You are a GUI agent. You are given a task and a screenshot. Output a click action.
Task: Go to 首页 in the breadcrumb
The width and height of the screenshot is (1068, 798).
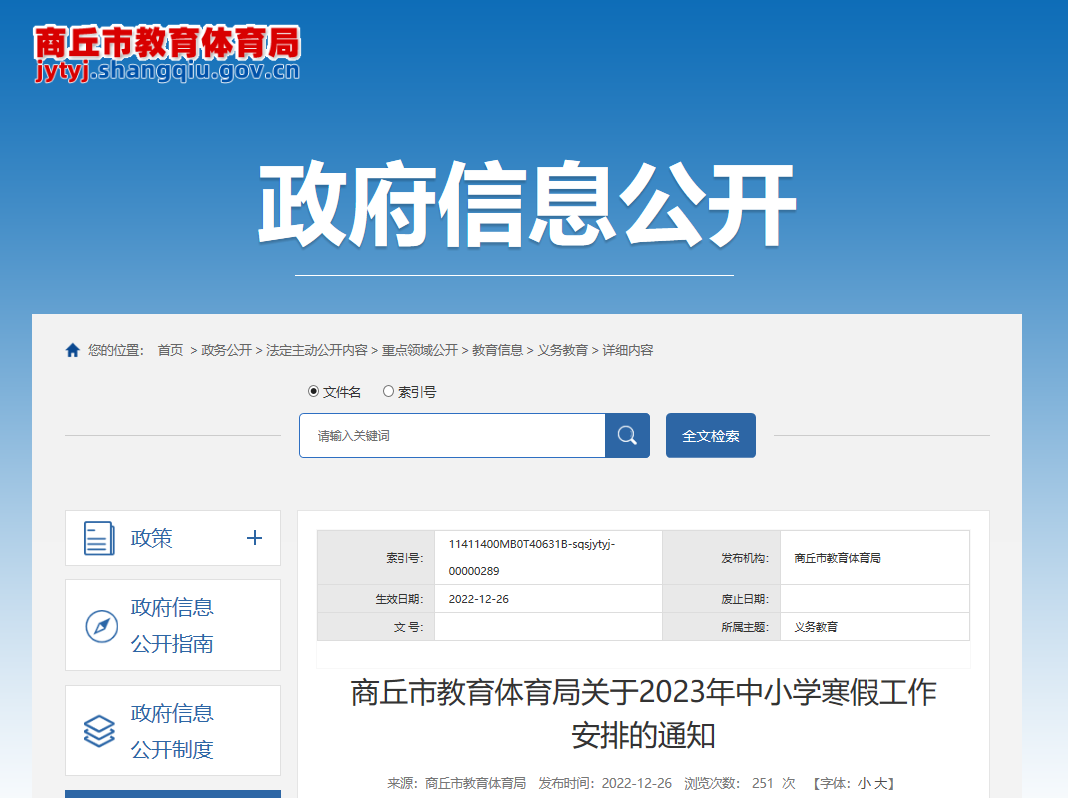170,350
